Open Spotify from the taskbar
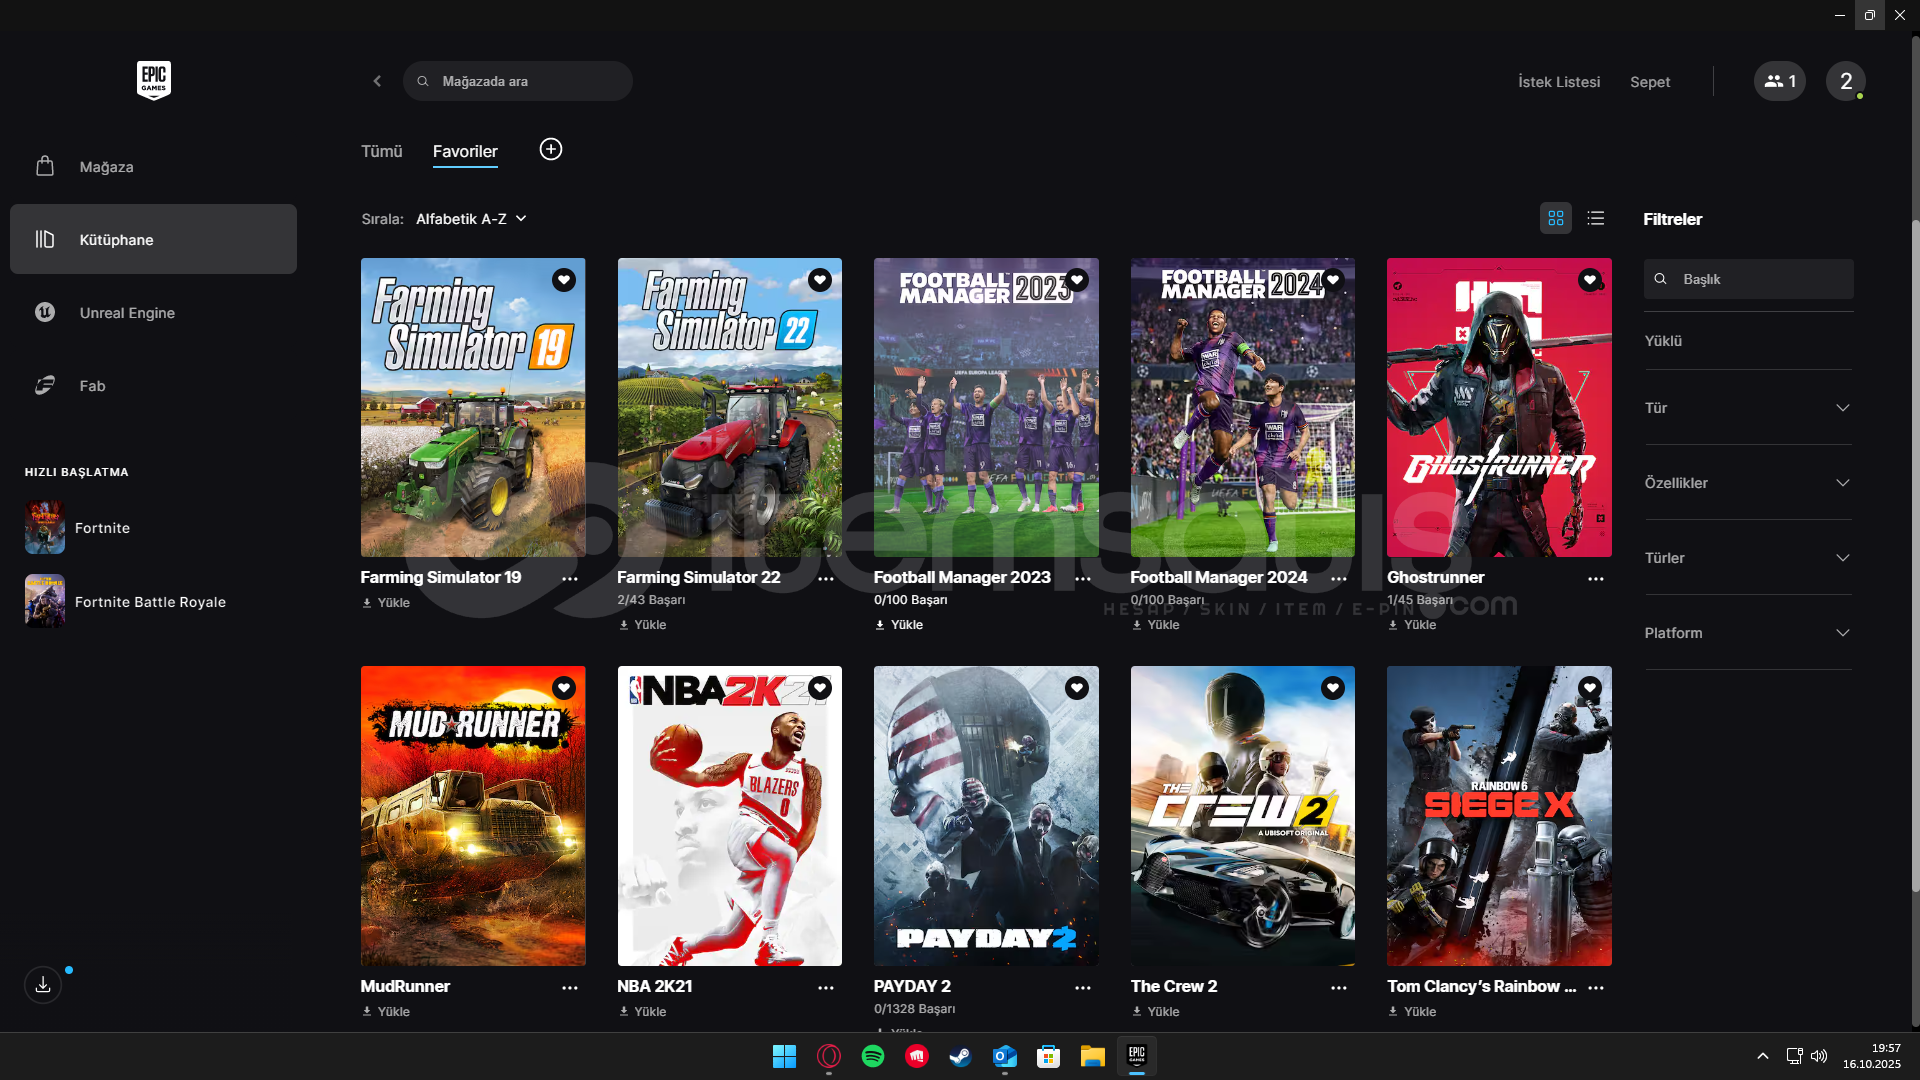 pos(872,1056)
